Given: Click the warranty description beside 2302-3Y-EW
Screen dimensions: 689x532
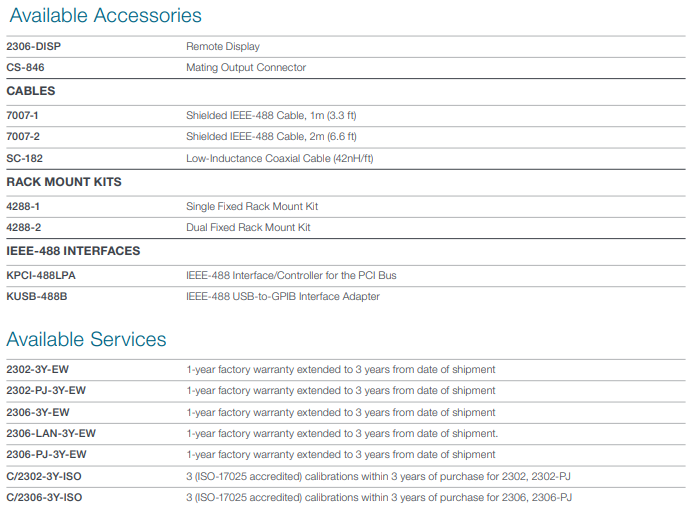Looking at the screenshot, I should [x=341, y=369].
